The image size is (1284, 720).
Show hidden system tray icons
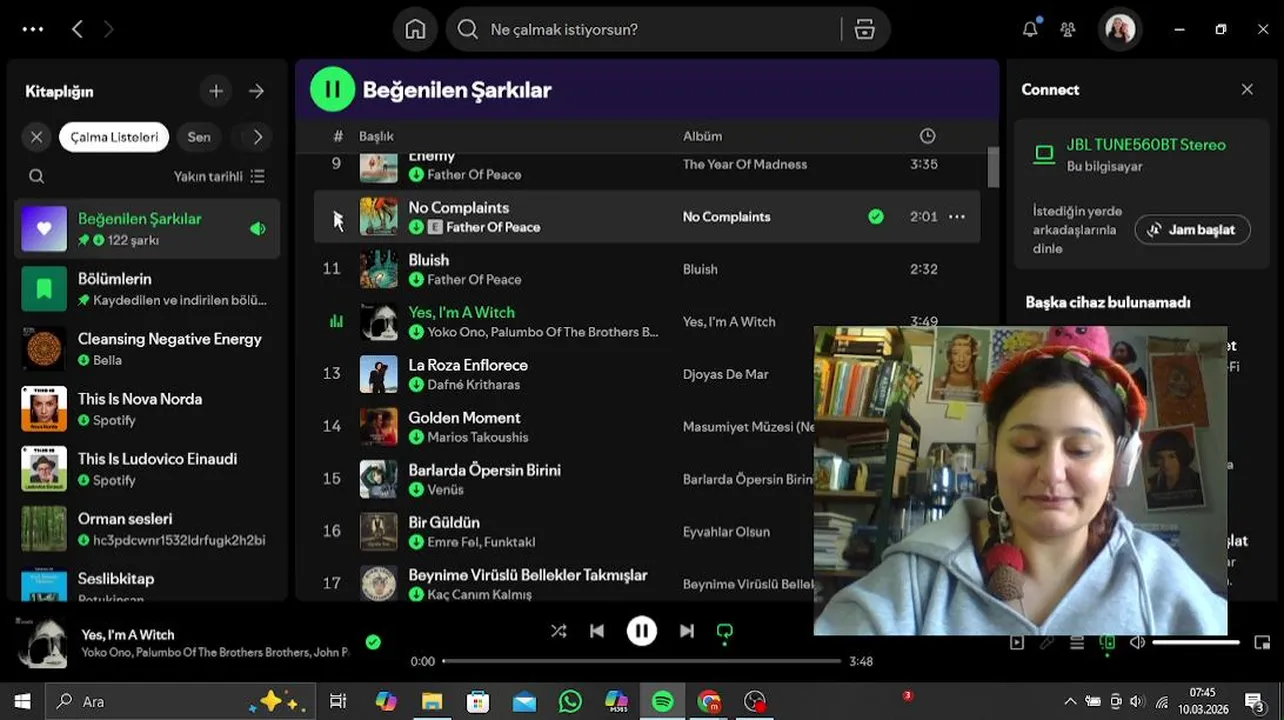pyautogui.click(x=1069, y=702)
